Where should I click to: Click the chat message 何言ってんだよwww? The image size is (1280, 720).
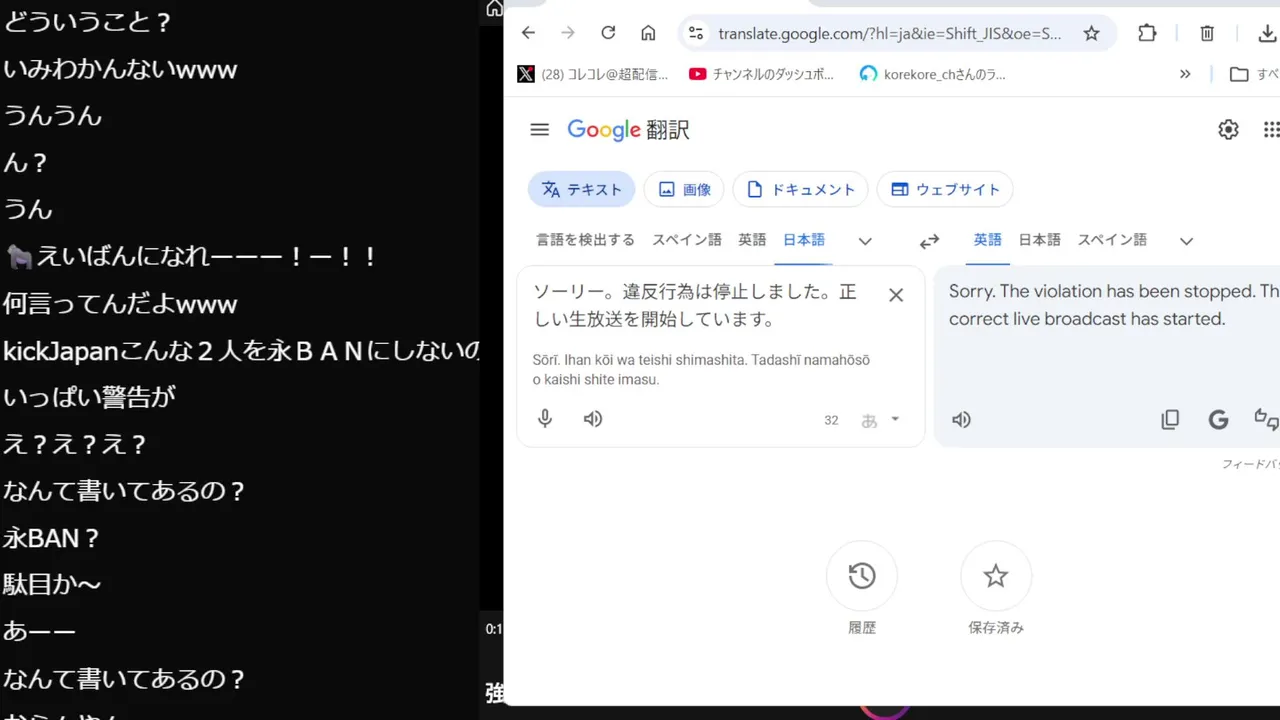(120, 303)
